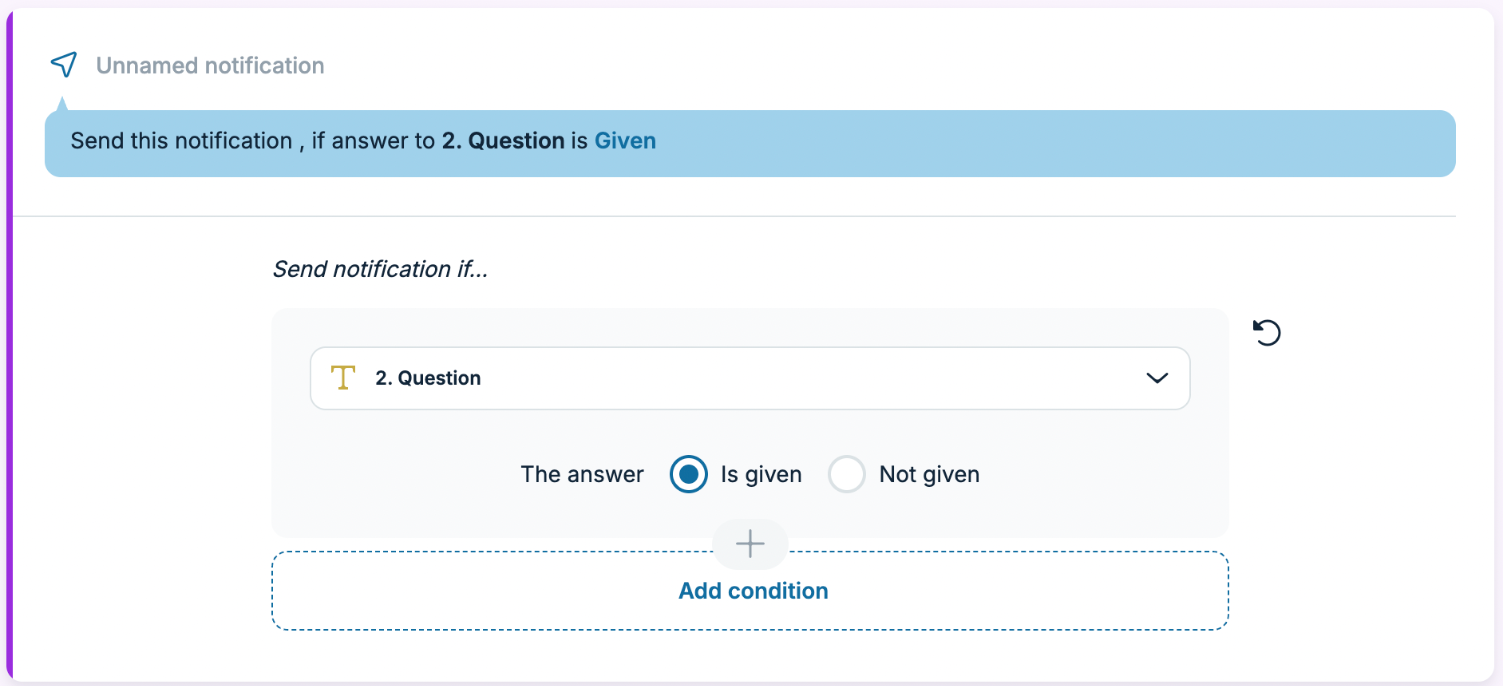Image resolution: width=1503 pixels, height=686 pixels.
Task: Select the Not given radio button
Action: (846, 475)
